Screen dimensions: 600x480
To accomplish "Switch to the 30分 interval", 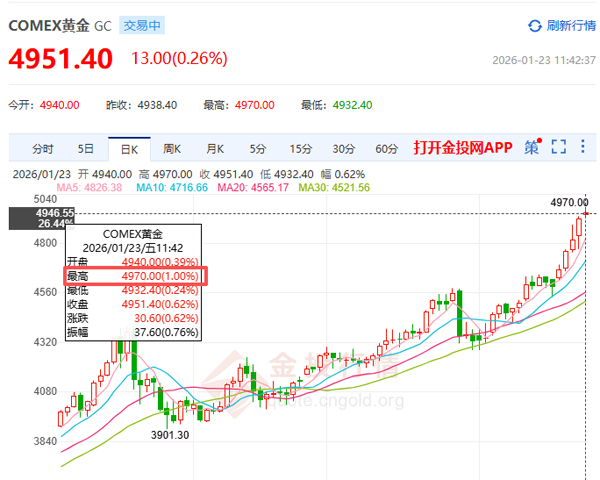I will click(x=344, y=149).
